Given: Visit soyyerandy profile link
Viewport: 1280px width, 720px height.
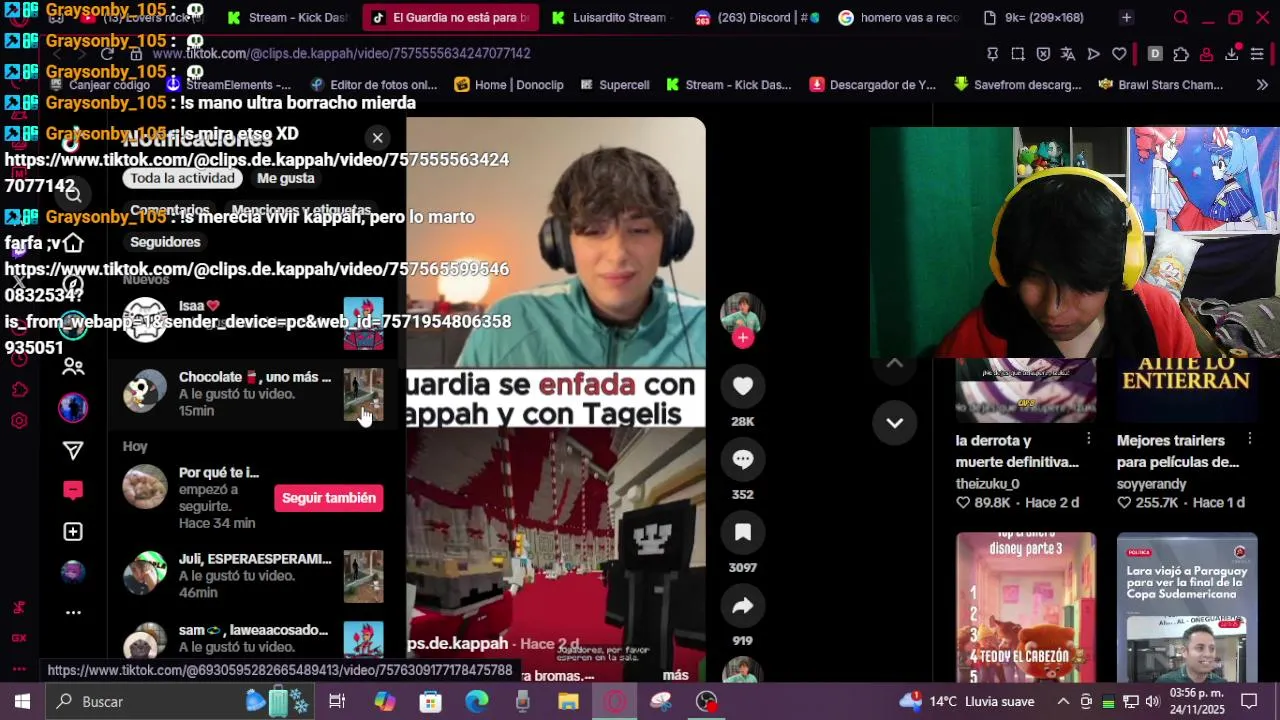Looking at the screenshot, I should coord(1151,484).
